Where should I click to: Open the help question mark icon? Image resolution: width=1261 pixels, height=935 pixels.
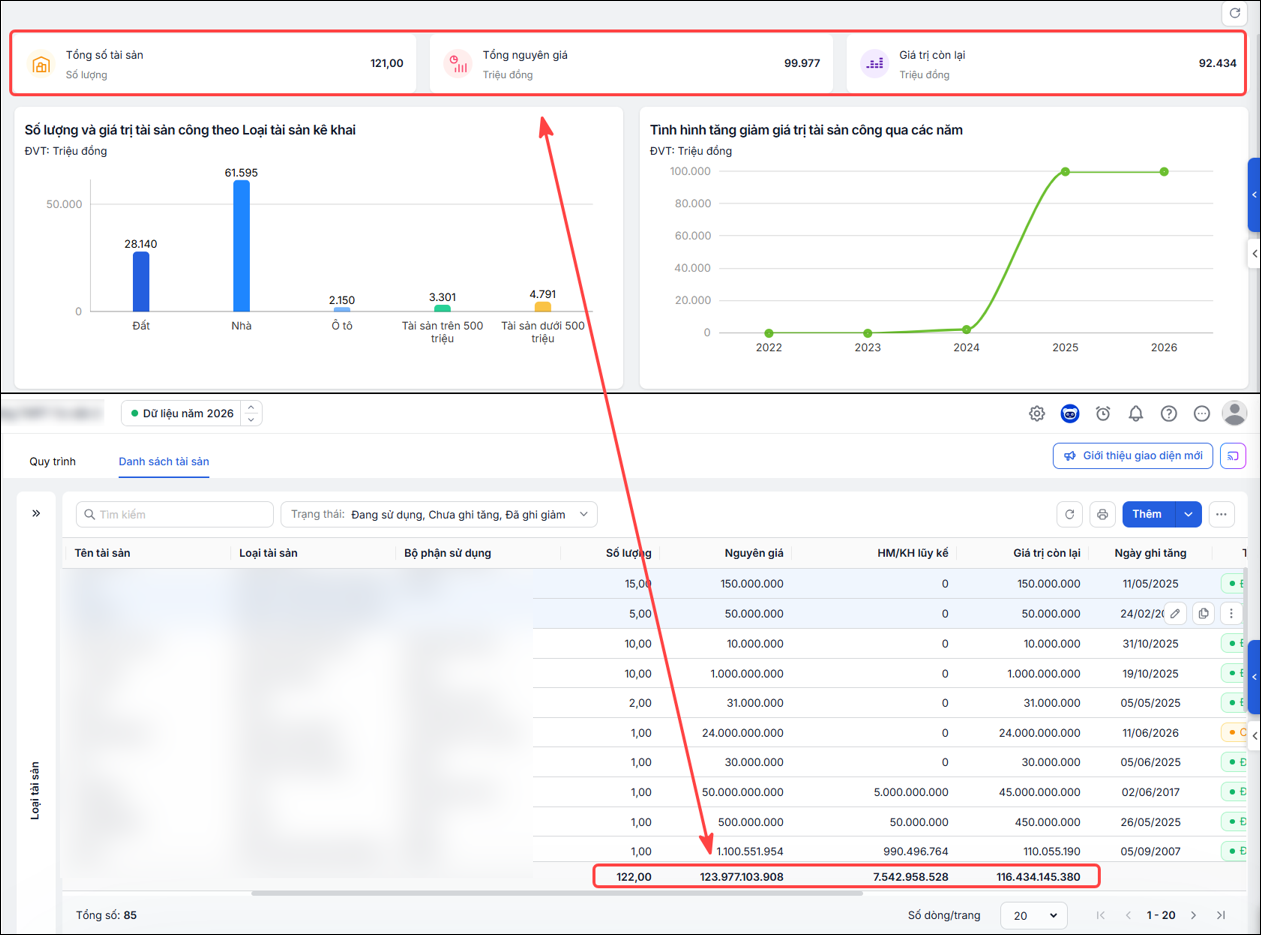coord(1169,413)
